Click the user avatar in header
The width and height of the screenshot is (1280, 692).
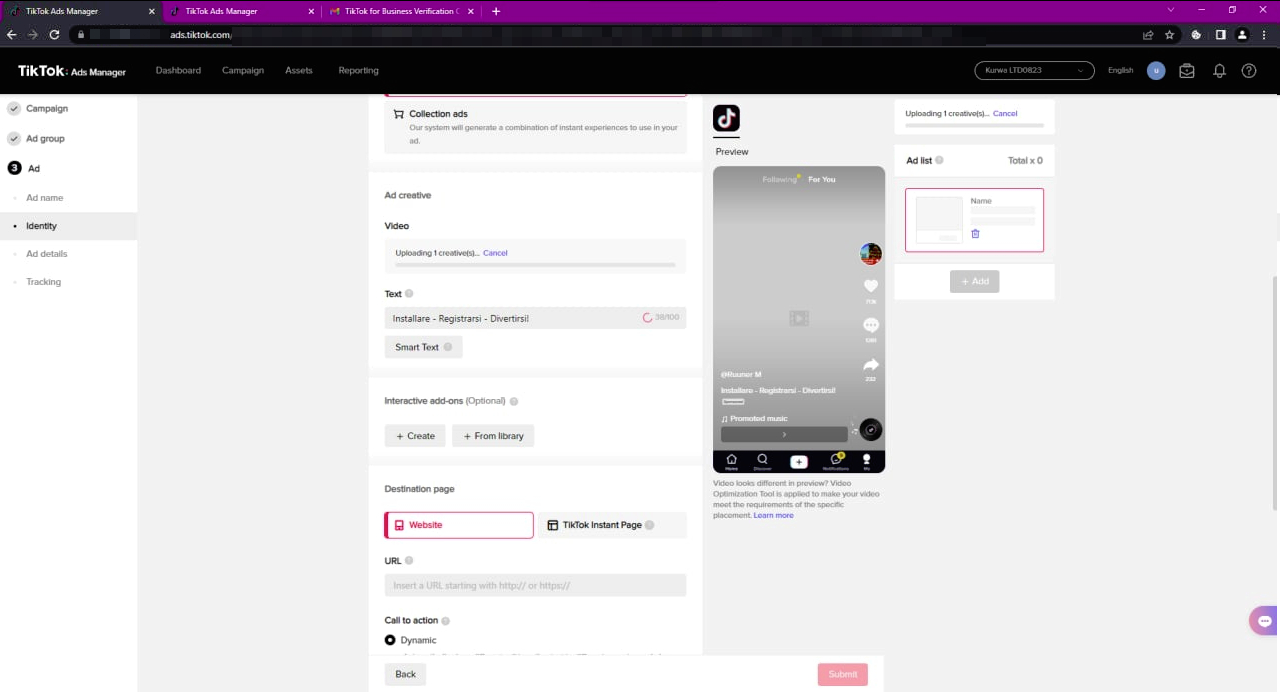pyautogui.click(x=1156, y=71)
